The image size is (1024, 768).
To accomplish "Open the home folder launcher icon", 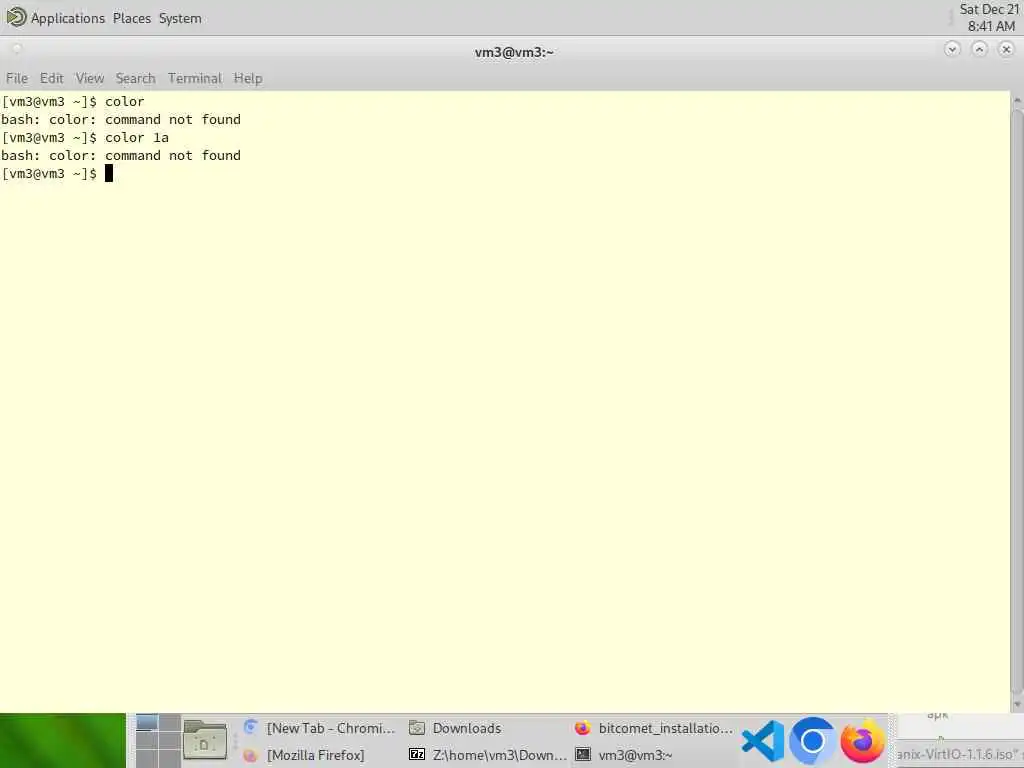I will pos(205,741).
